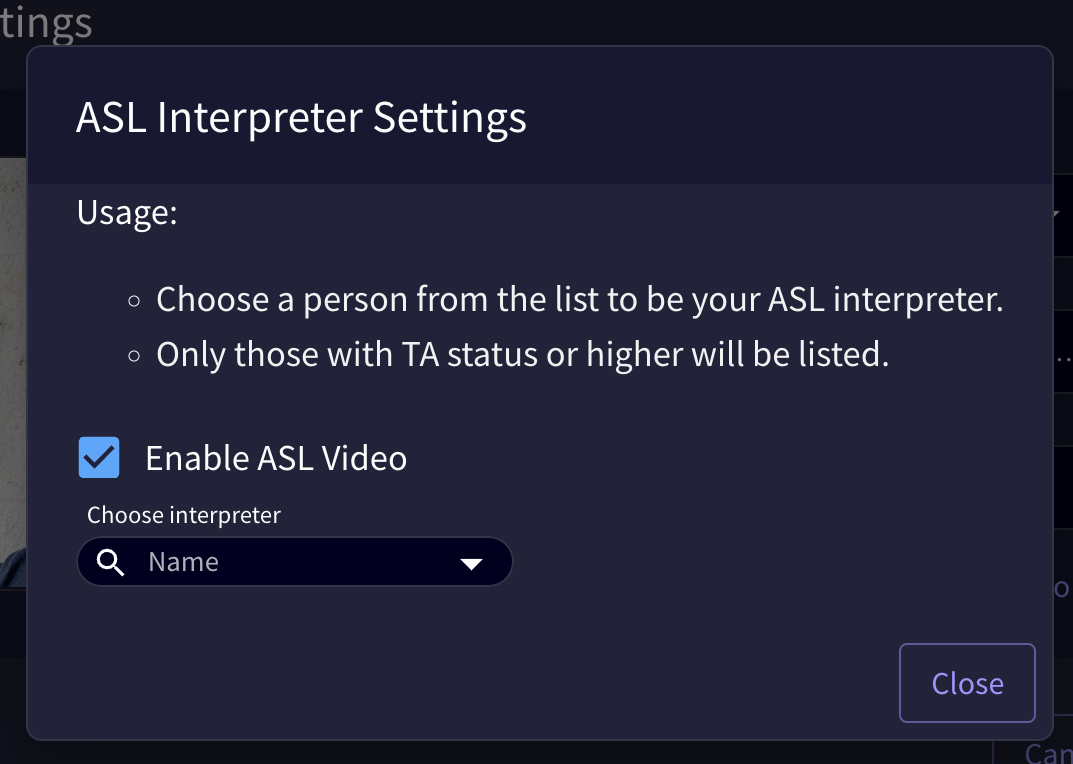
Task: Click the second usage bullet about TA status
Action: pos(523,354)
